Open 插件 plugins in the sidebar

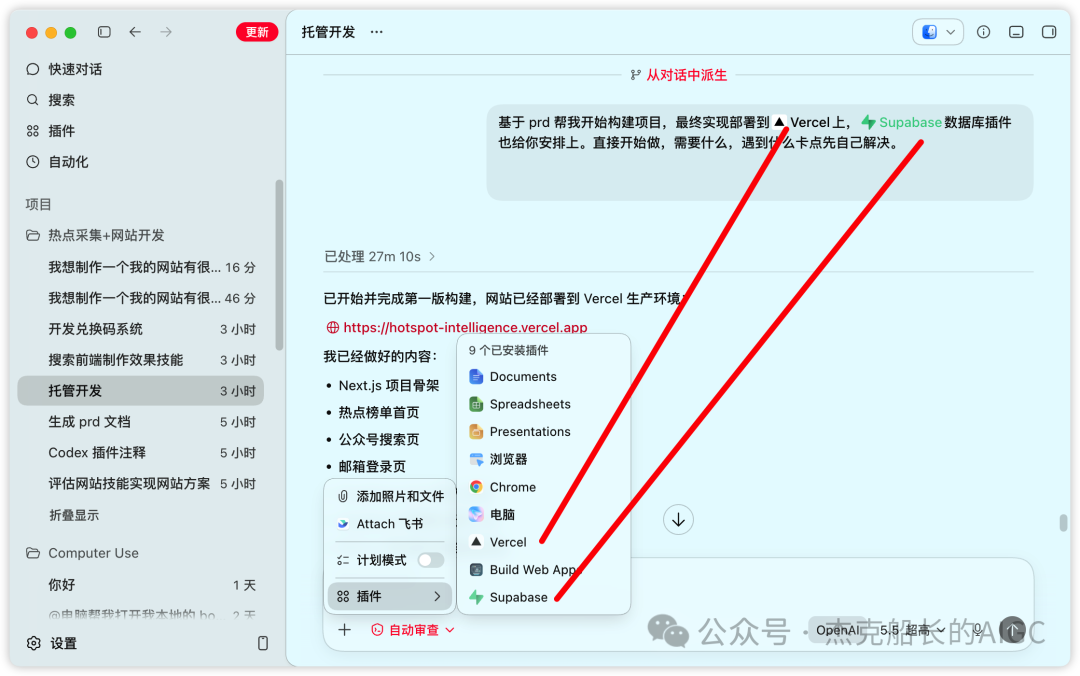61,131
